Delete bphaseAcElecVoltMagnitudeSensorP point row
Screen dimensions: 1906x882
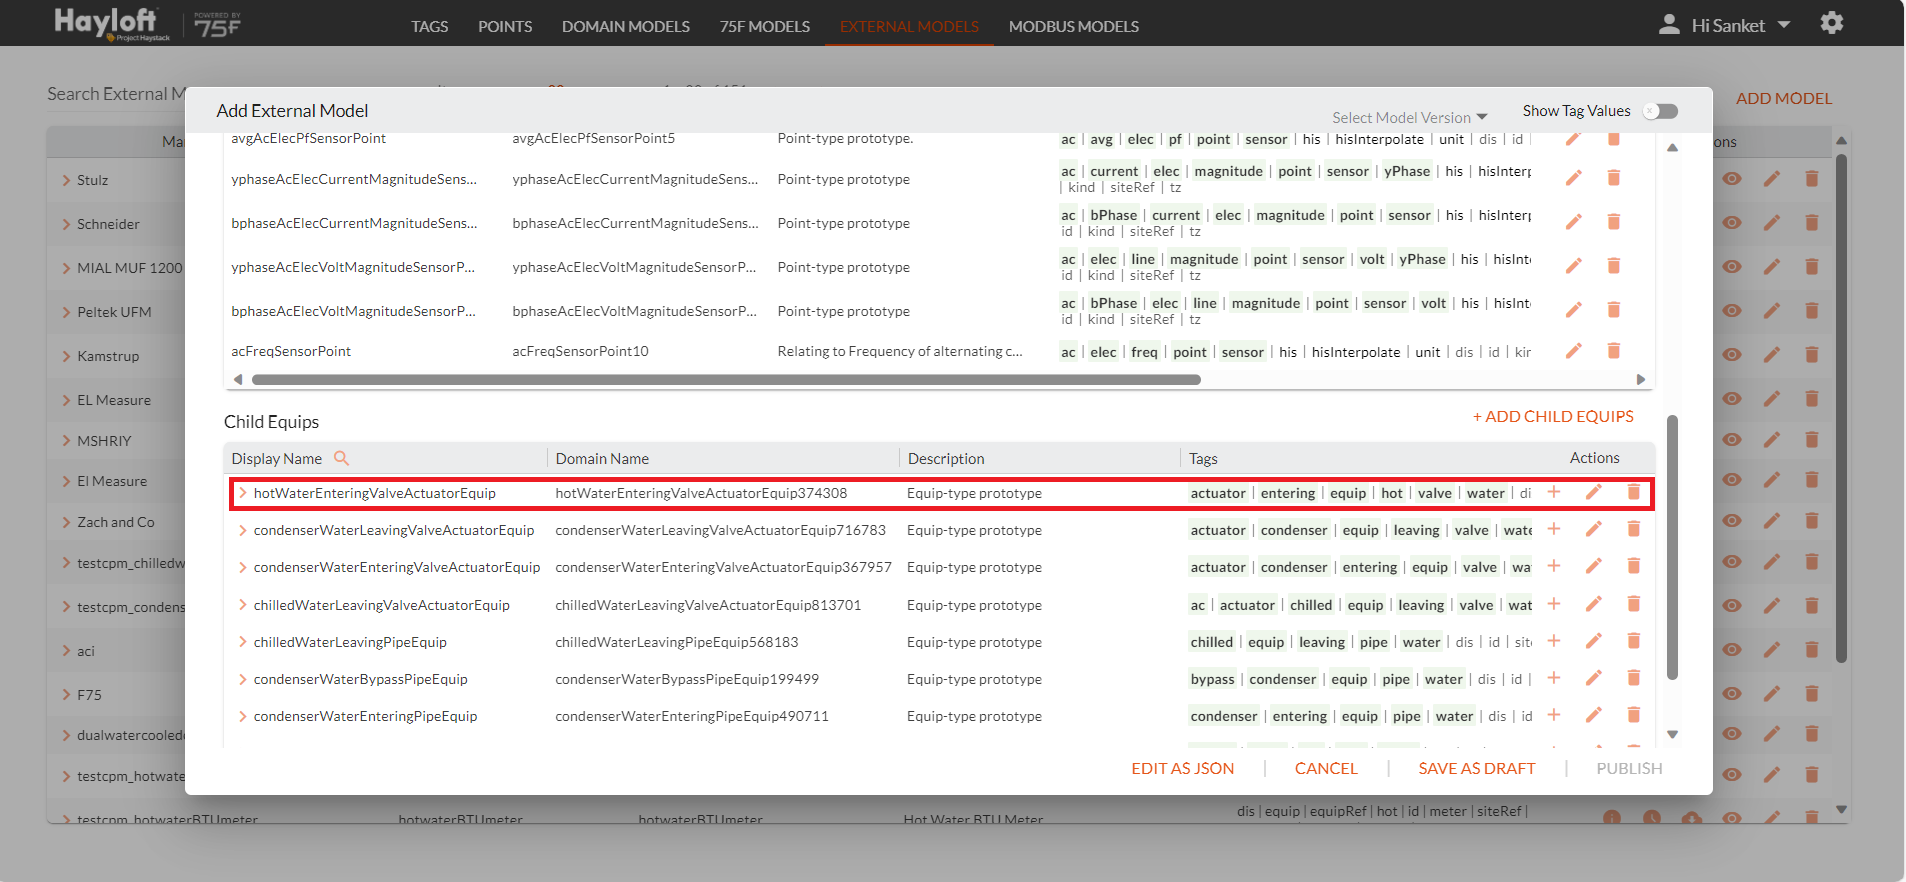pyautogui.click(x=1613, y=310)
